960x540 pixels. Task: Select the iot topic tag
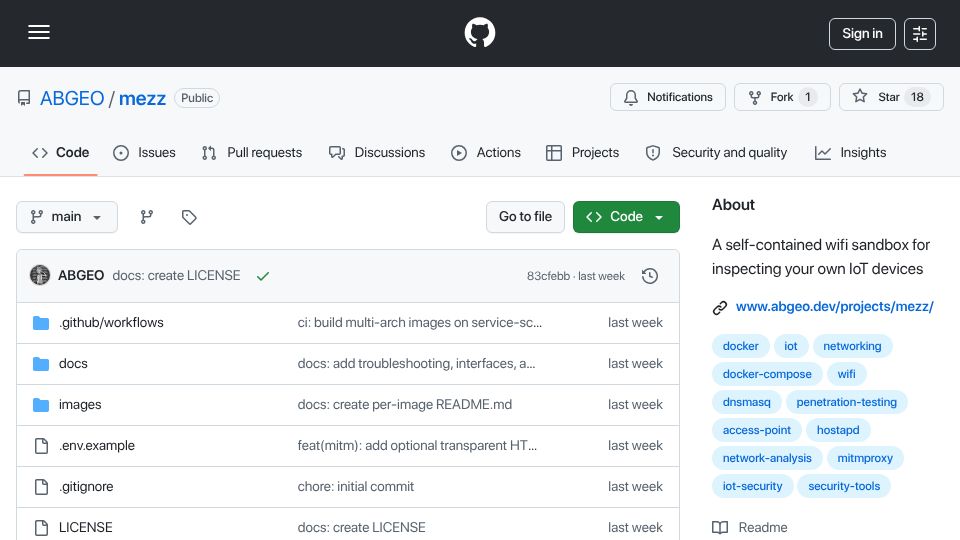click(x=791, y=347)
